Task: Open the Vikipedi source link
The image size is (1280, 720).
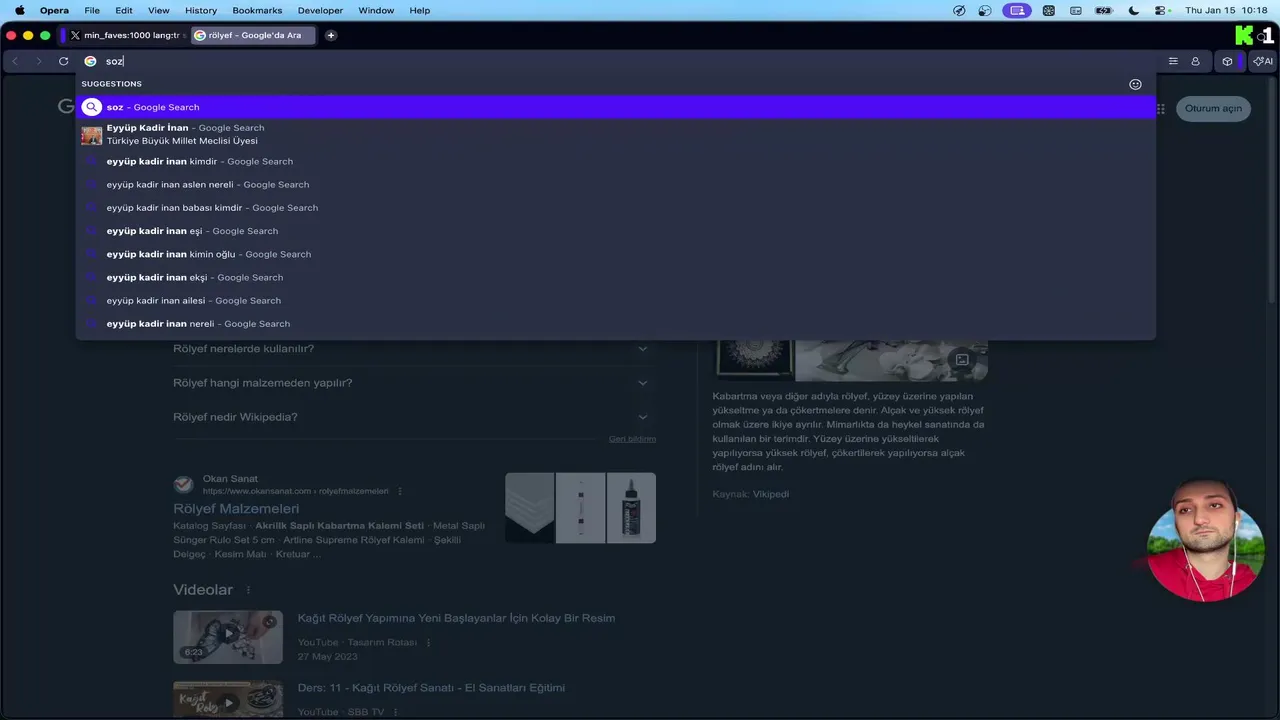Action: click(770, 494)
